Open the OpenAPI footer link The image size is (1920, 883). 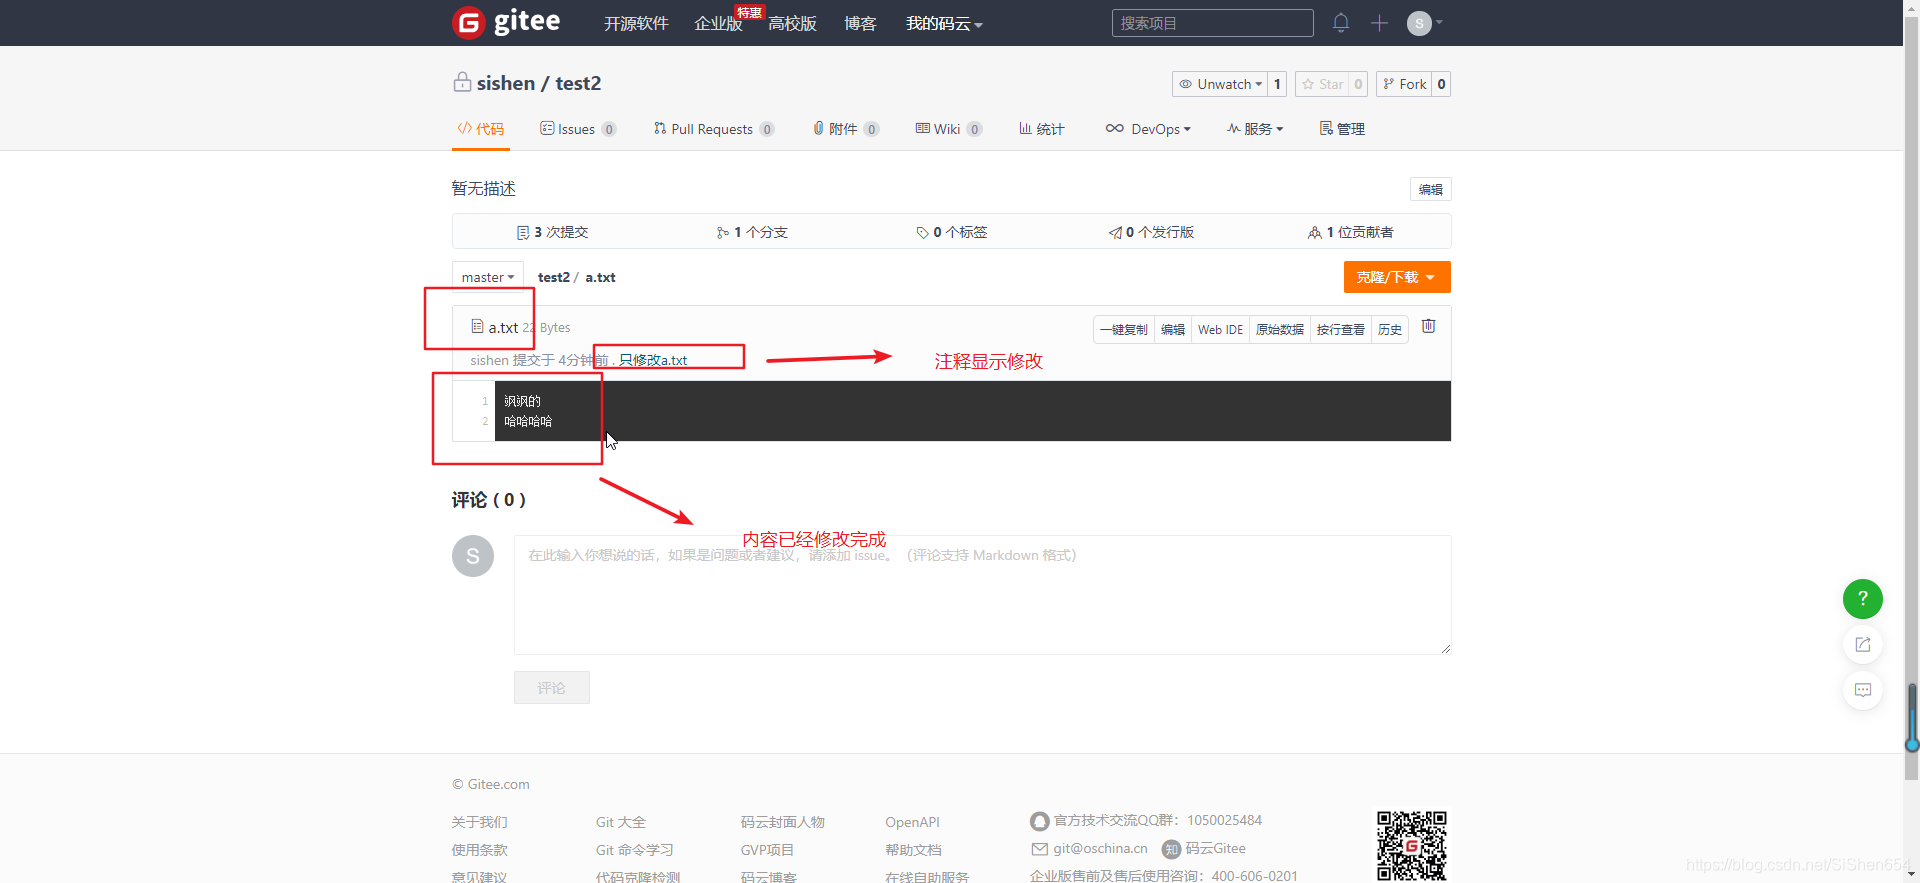tap(912, 822)
